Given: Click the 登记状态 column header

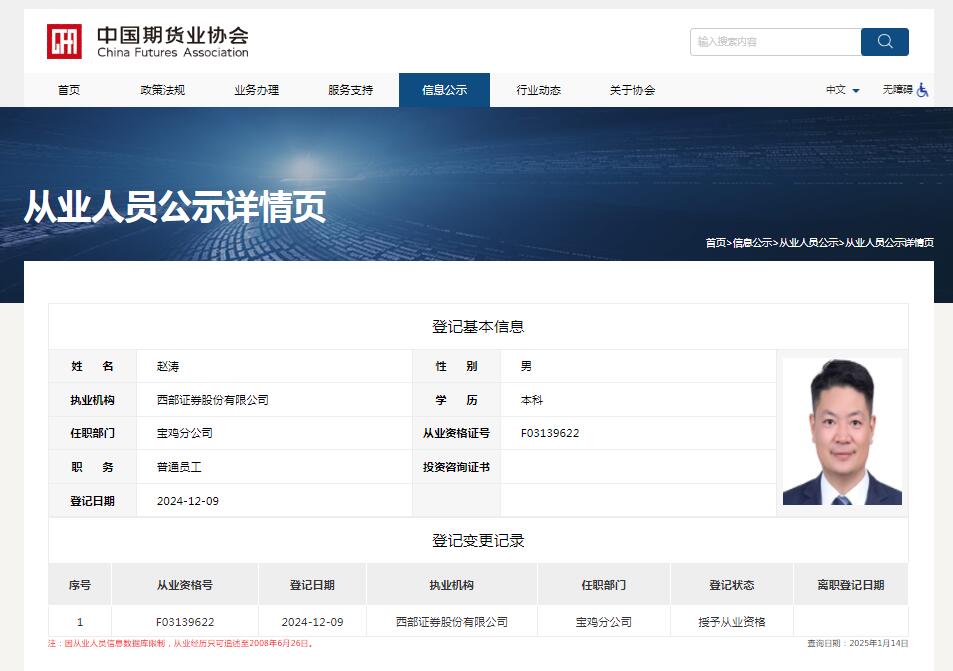Looking at the screenshot, I should (731, 585).
